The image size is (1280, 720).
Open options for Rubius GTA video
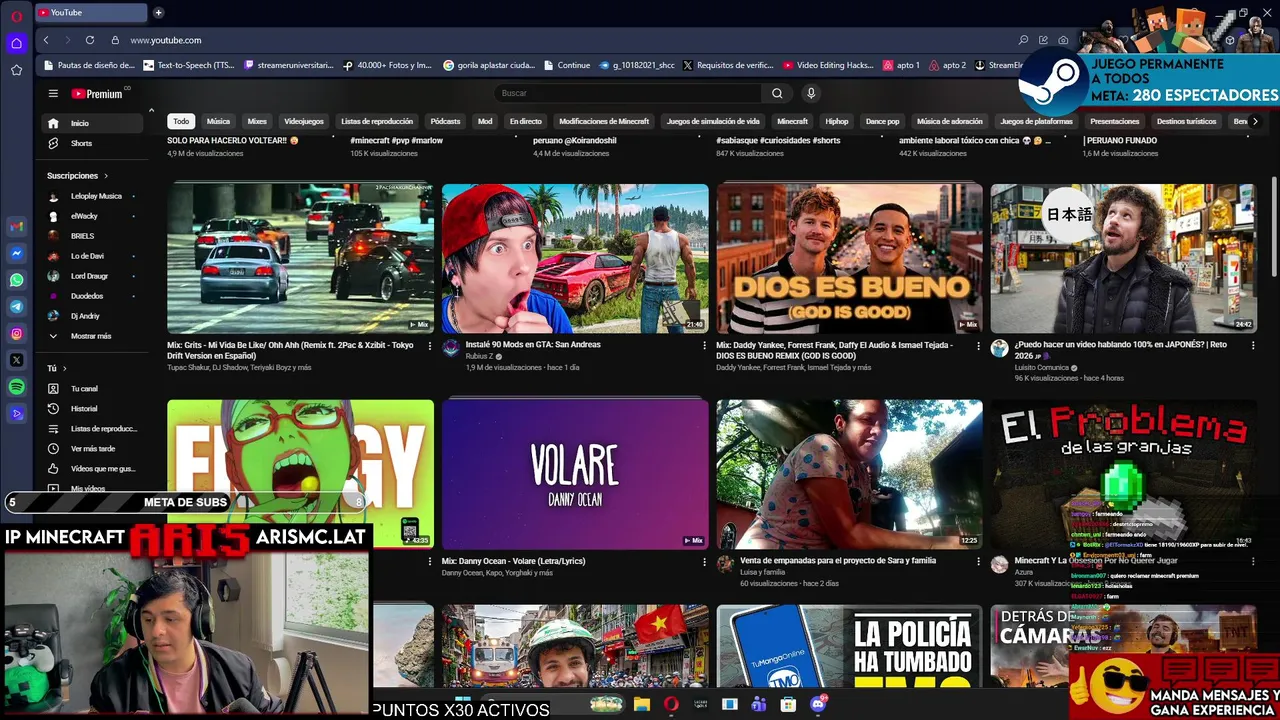(x=705, y=346)
